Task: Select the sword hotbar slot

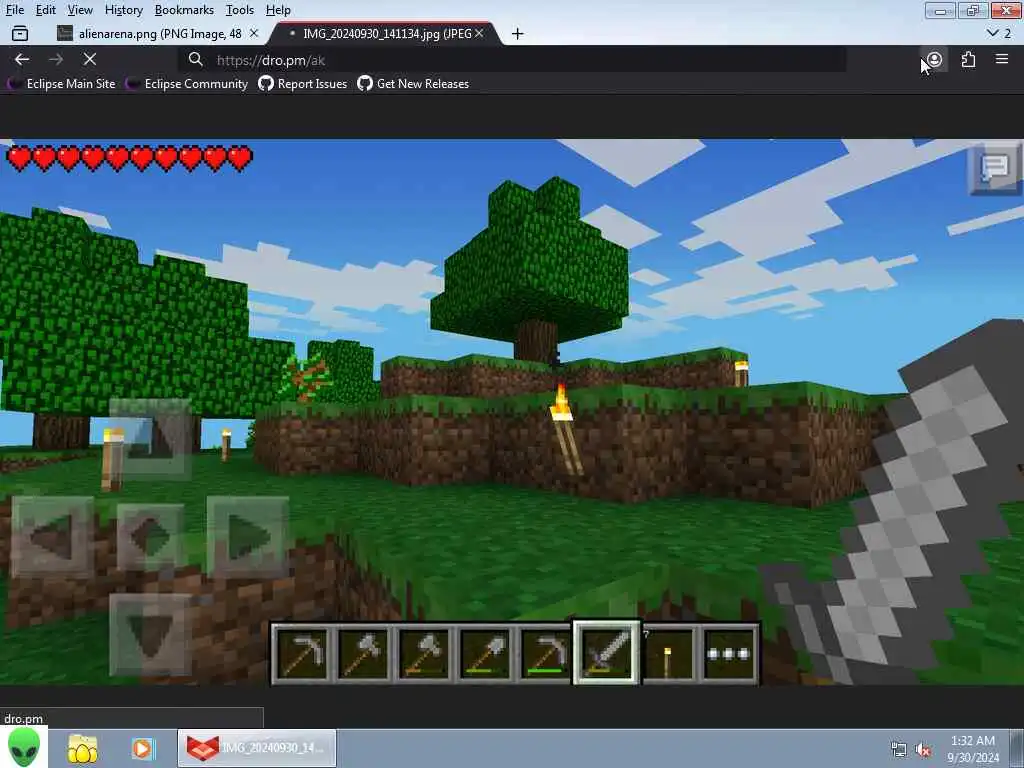Action: (607, 652)
